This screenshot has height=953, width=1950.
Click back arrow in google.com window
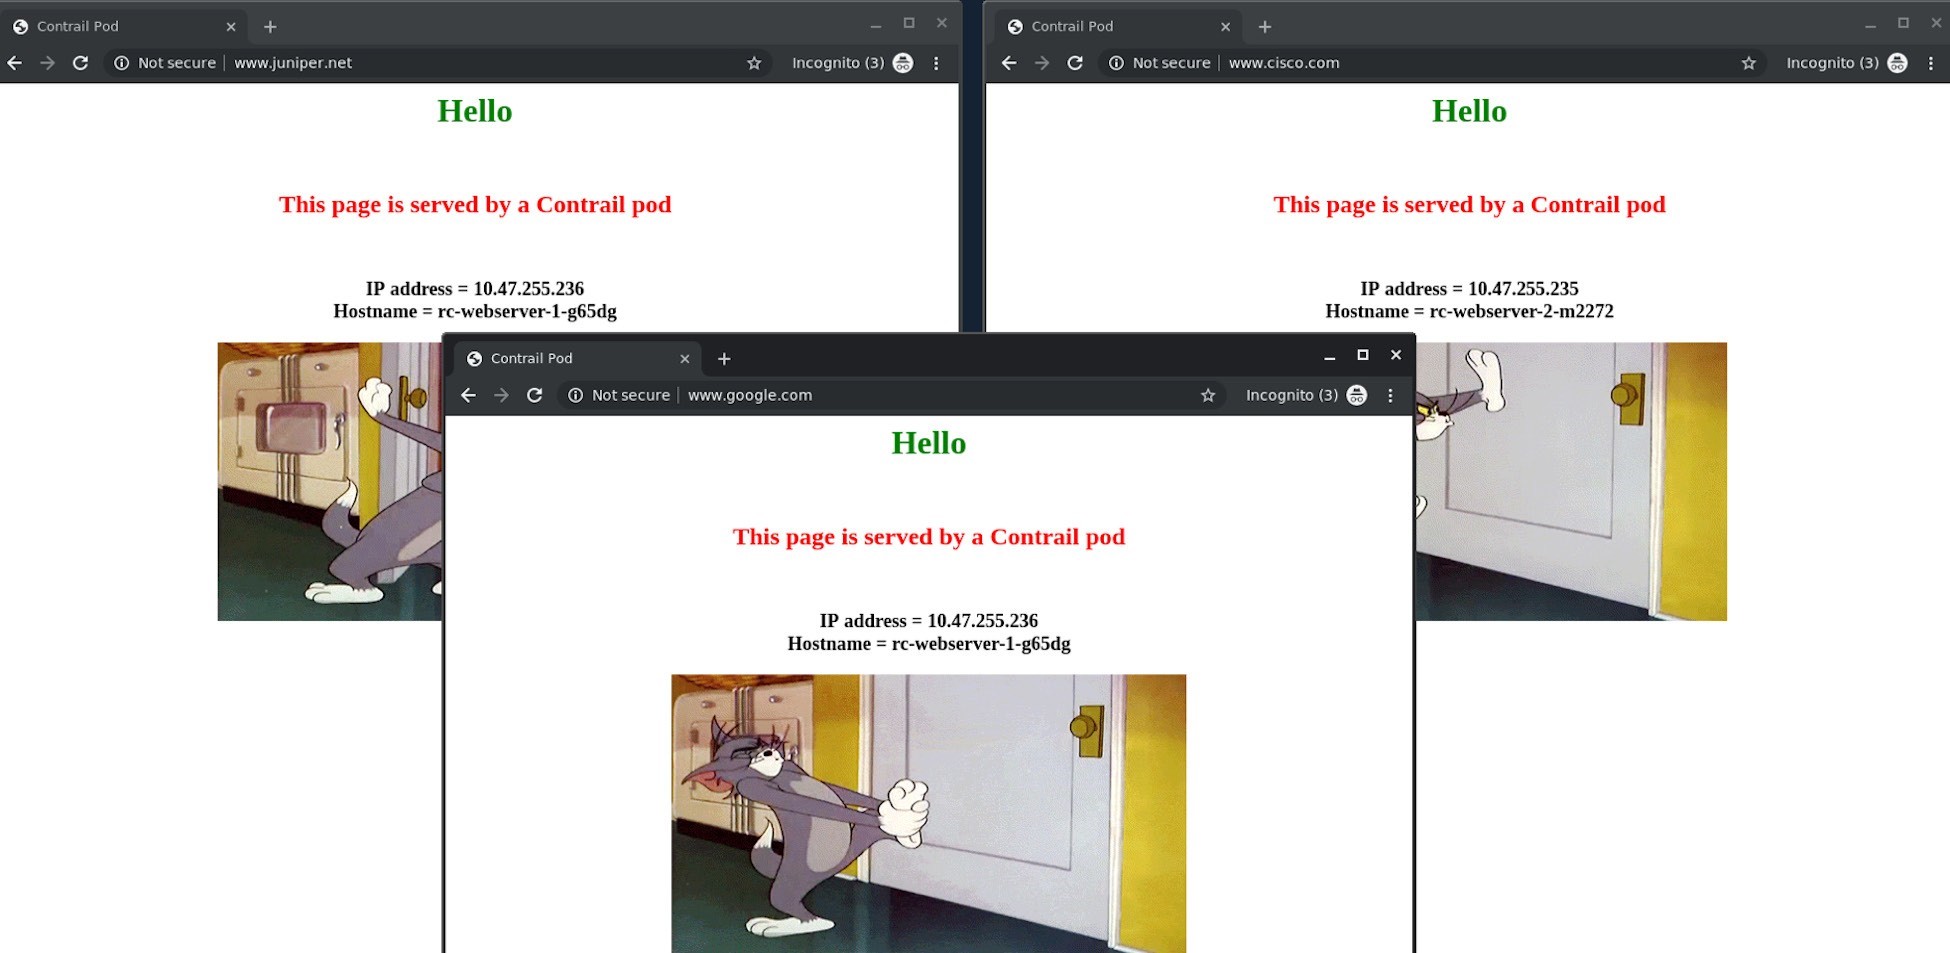(x=468, y=395)
